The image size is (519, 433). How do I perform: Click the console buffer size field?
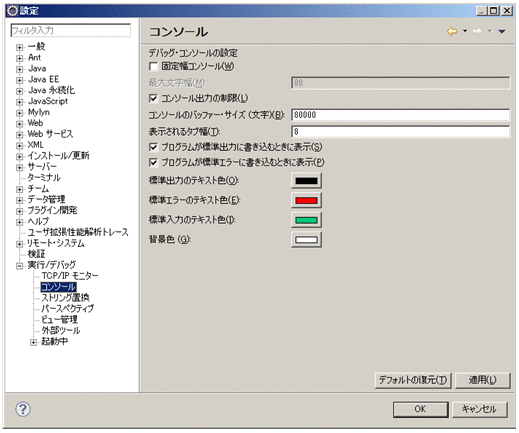[x=400, y=115]
